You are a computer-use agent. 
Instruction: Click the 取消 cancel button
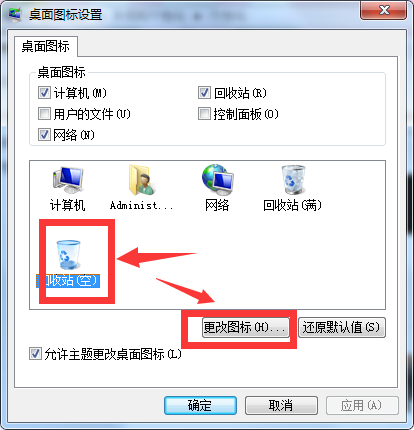[281, 405]
